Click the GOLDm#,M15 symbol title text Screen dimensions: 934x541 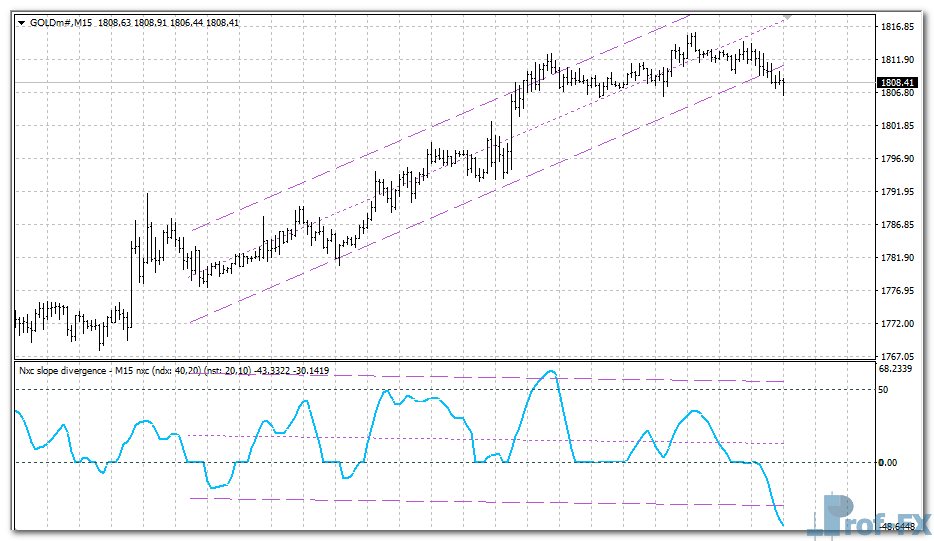click(62, 21)
